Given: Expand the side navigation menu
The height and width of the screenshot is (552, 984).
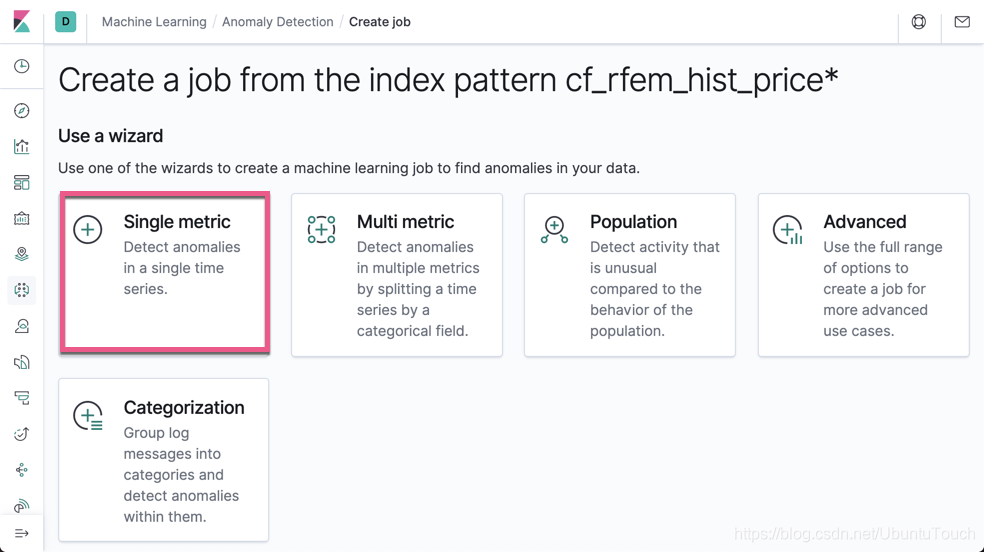Looking at the screenshot, I should point(21,533).
